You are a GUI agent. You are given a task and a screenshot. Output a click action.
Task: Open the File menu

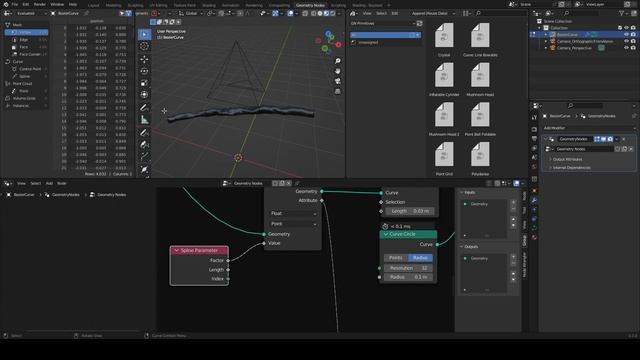pyautogui.click(x=15, y=4)
